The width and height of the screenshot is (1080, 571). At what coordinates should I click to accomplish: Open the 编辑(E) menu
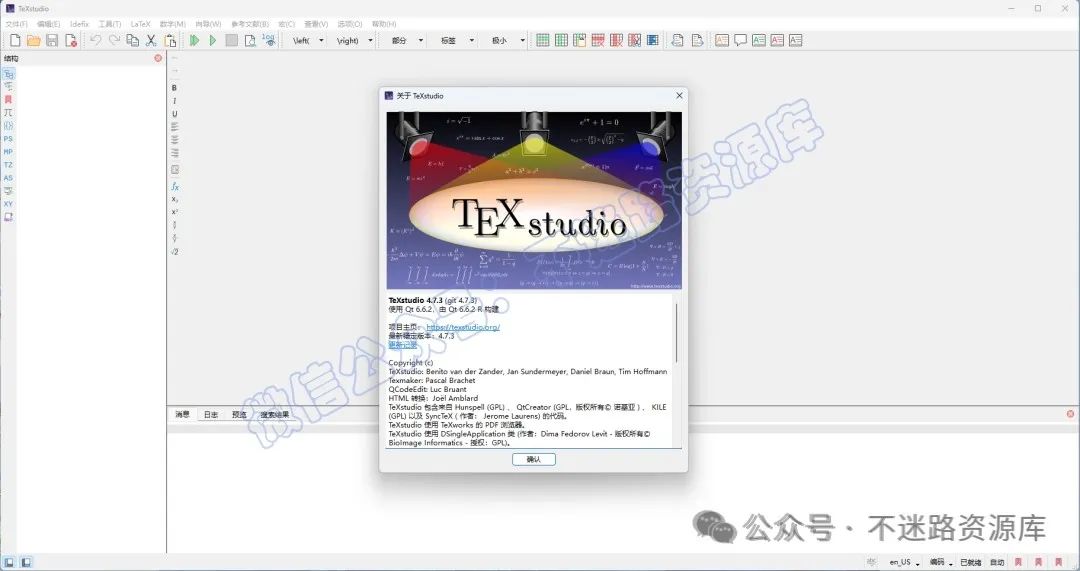point(48,24)
